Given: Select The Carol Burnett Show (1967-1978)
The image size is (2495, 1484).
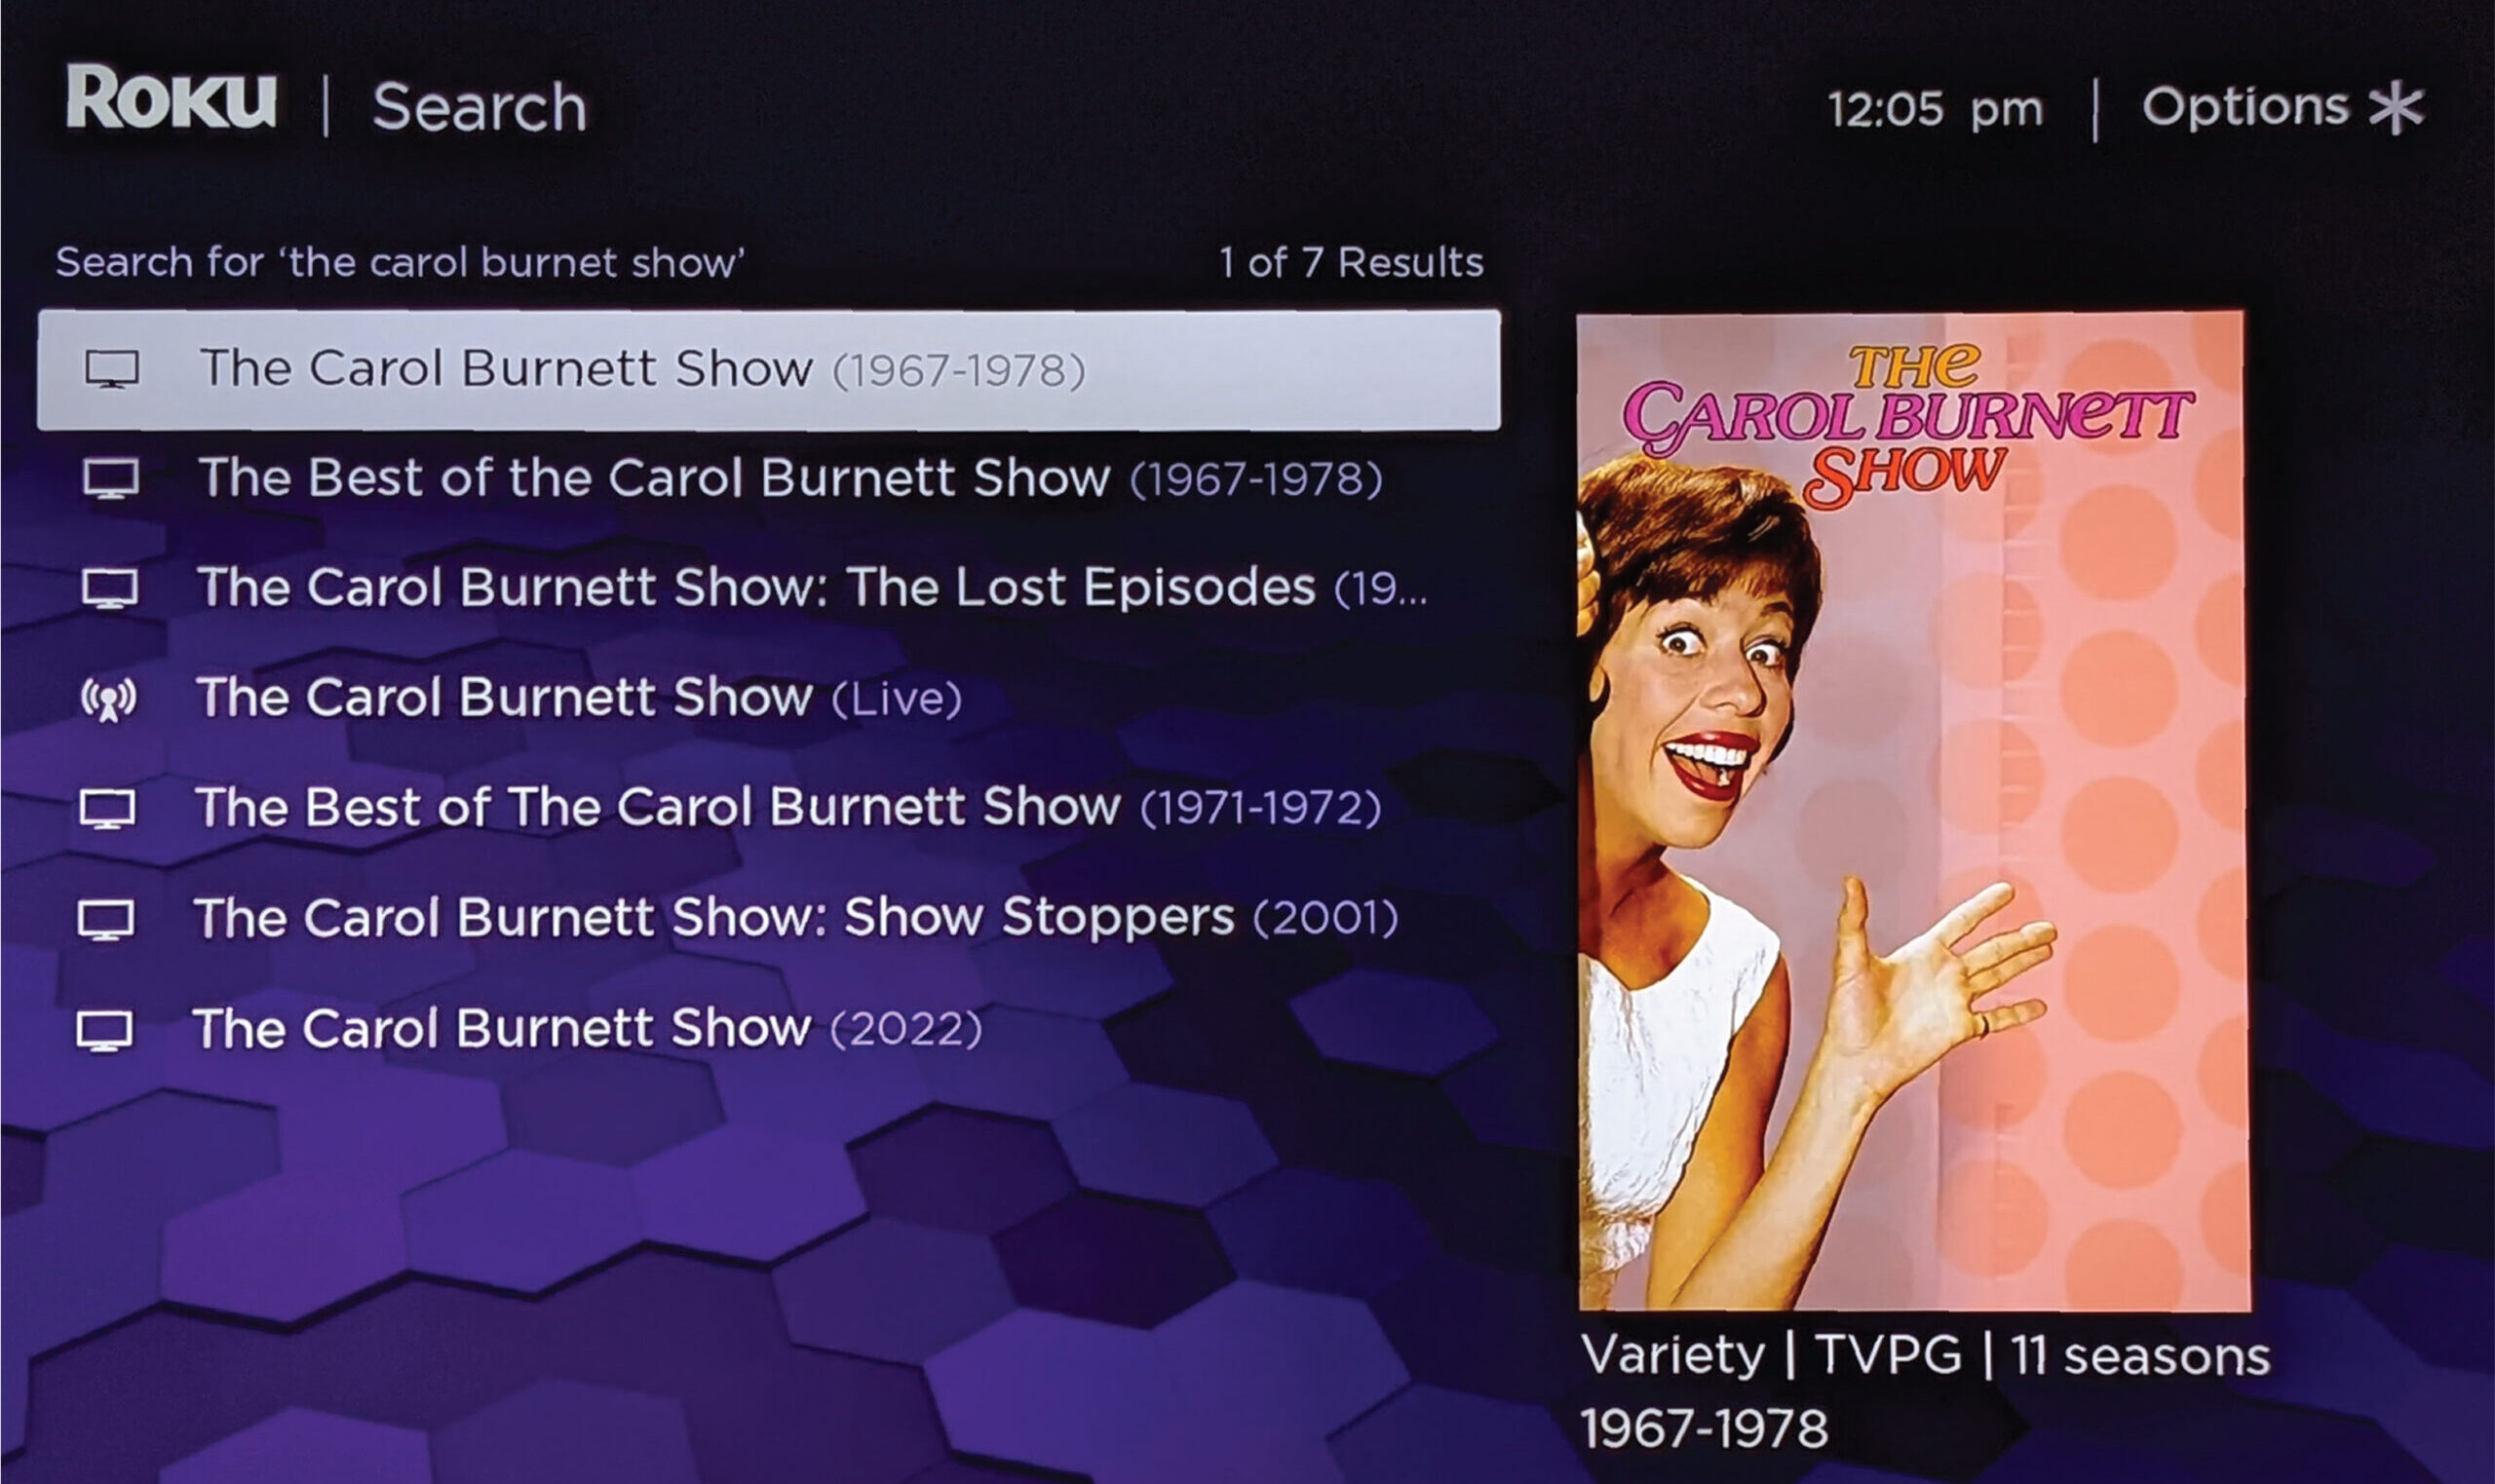Looking at the screenshot, I should [x=768, y=370].
